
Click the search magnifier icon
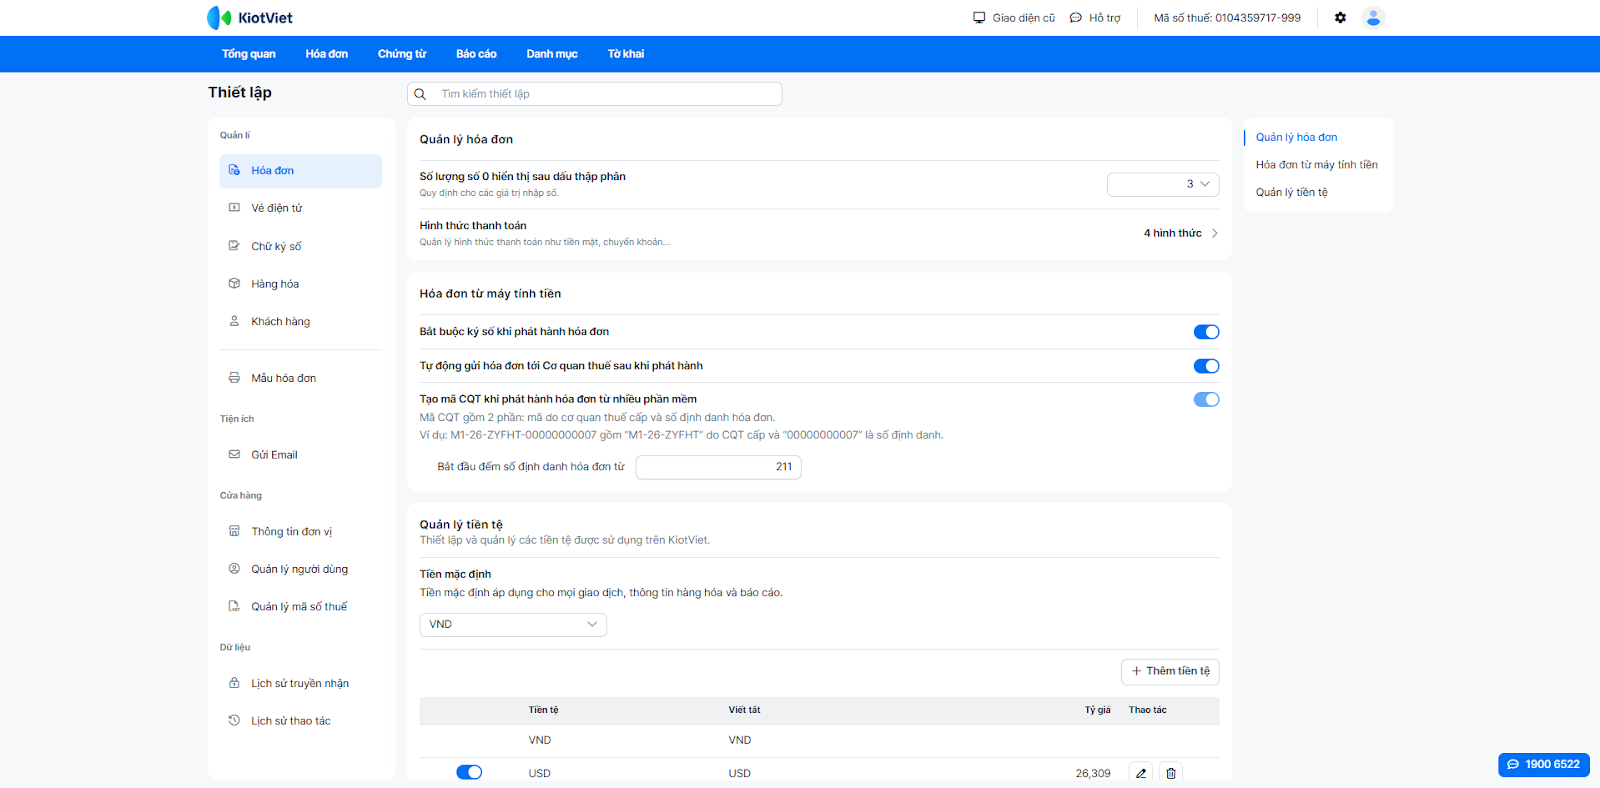coord(421,94)
